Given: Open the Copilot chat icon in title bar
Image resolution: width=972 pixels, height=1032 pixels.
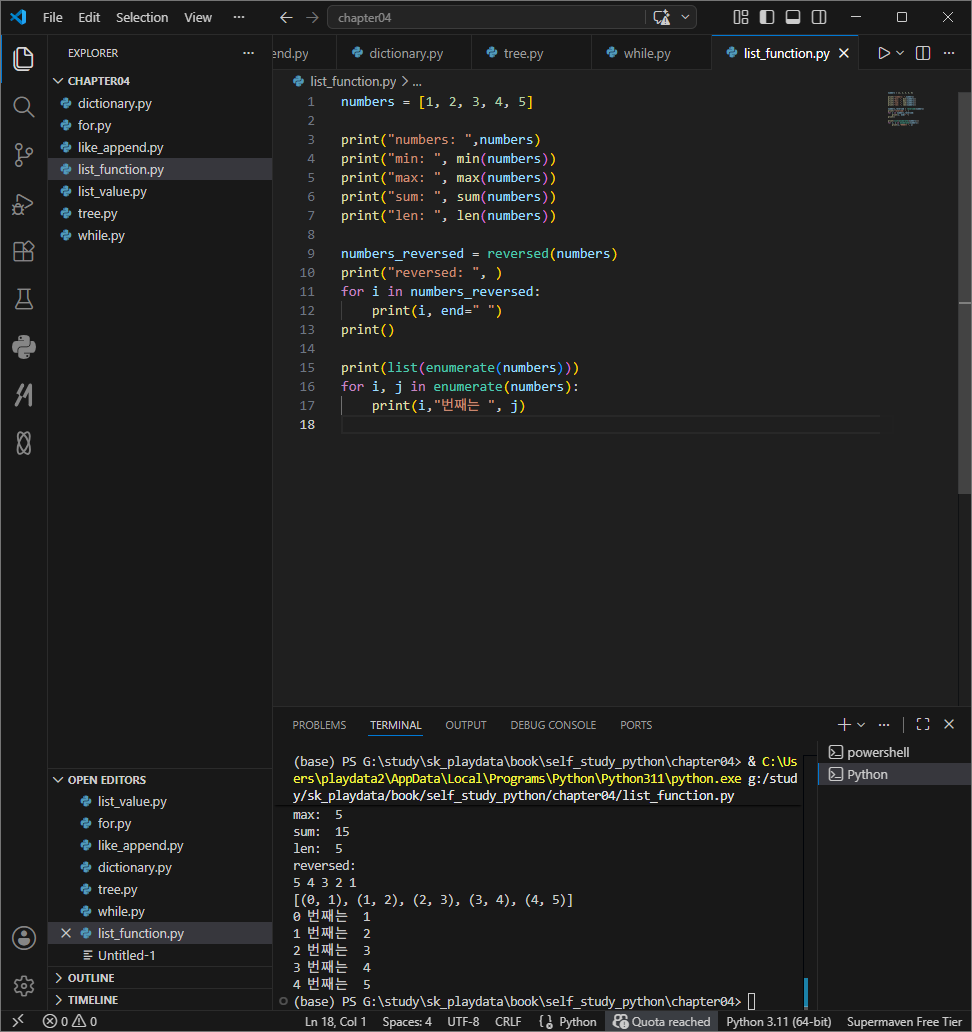Looking at the screenshot, I should [661, 18].
